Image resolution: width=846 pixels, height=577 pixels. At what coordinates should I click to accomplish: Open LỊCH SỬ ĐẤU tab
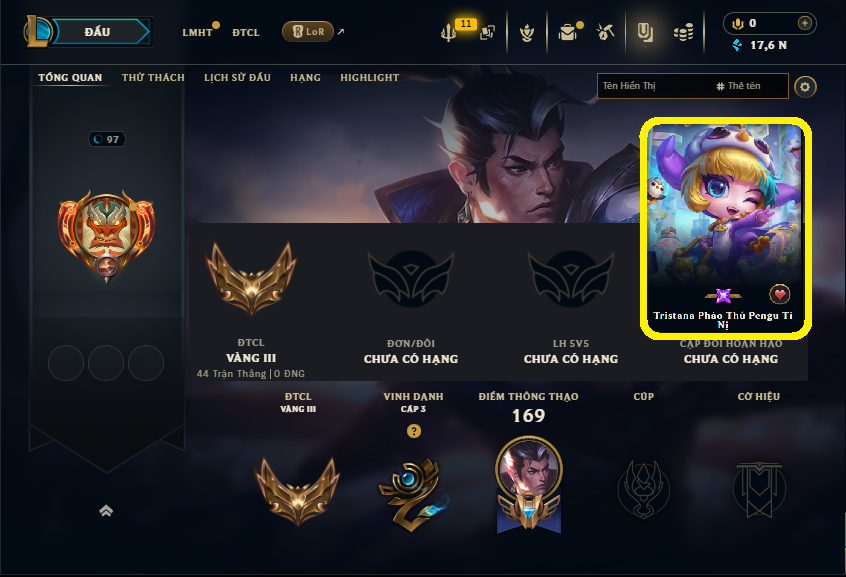pos(237,78)
